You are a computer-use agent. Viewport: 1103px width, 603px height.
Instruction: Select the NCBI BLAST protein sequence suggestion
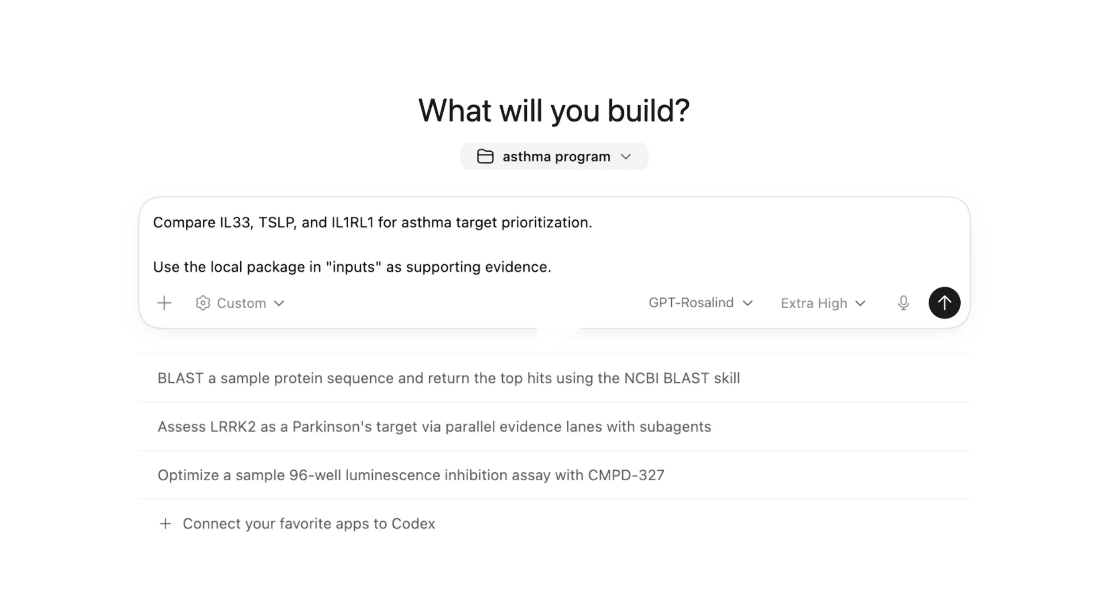tap(448, 378)
